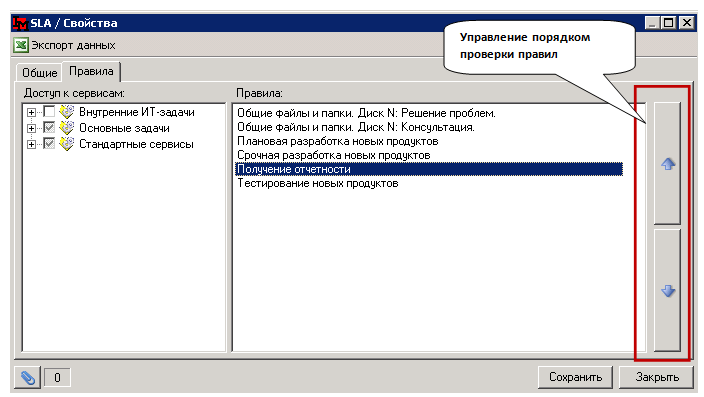
Task: Click the Excel export data icon
Action: (x=21, y=45)
